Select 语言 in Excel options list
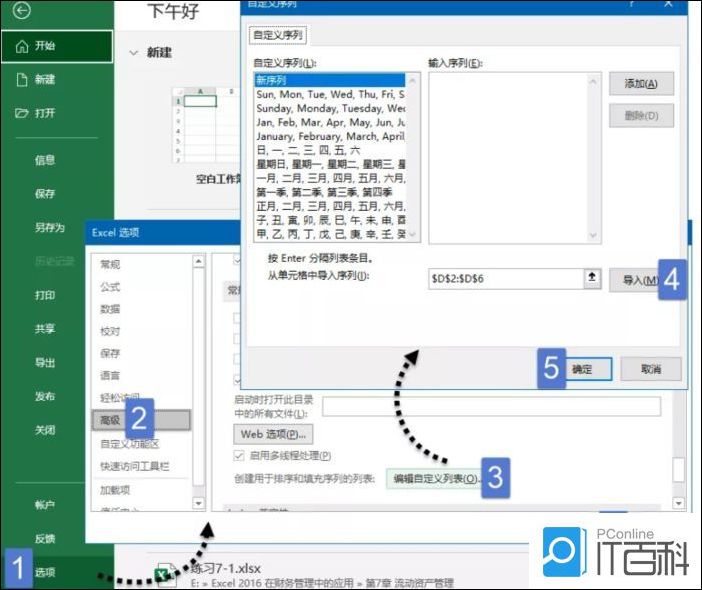702x590 pixels. pyautogui.click(x=110, y=376)
